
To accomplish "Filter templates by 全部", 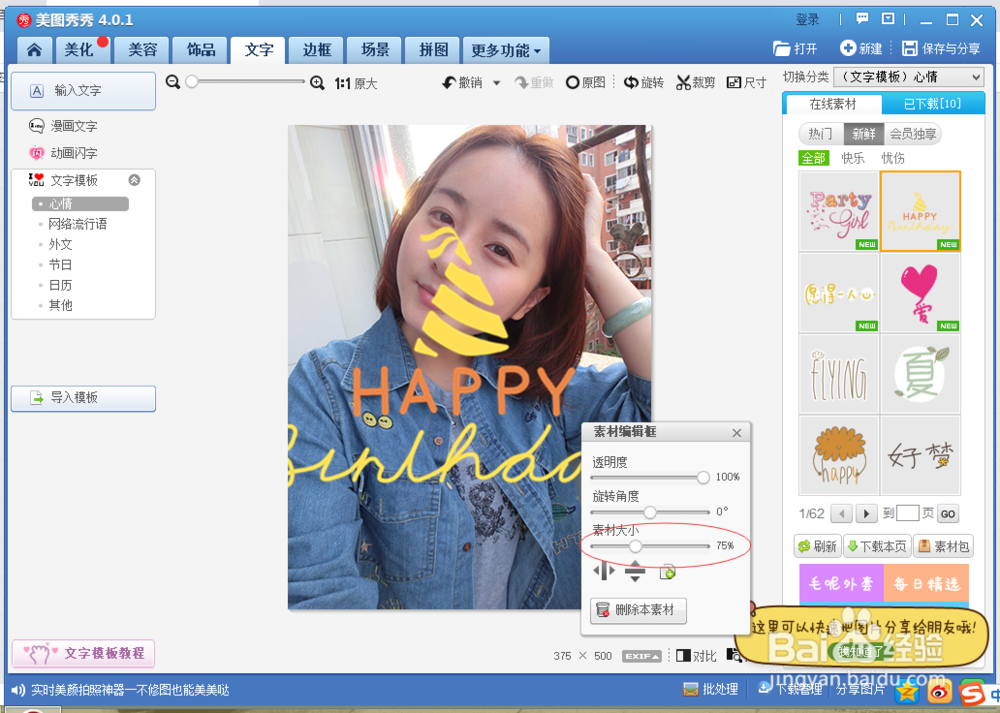I will coord(814,158).
